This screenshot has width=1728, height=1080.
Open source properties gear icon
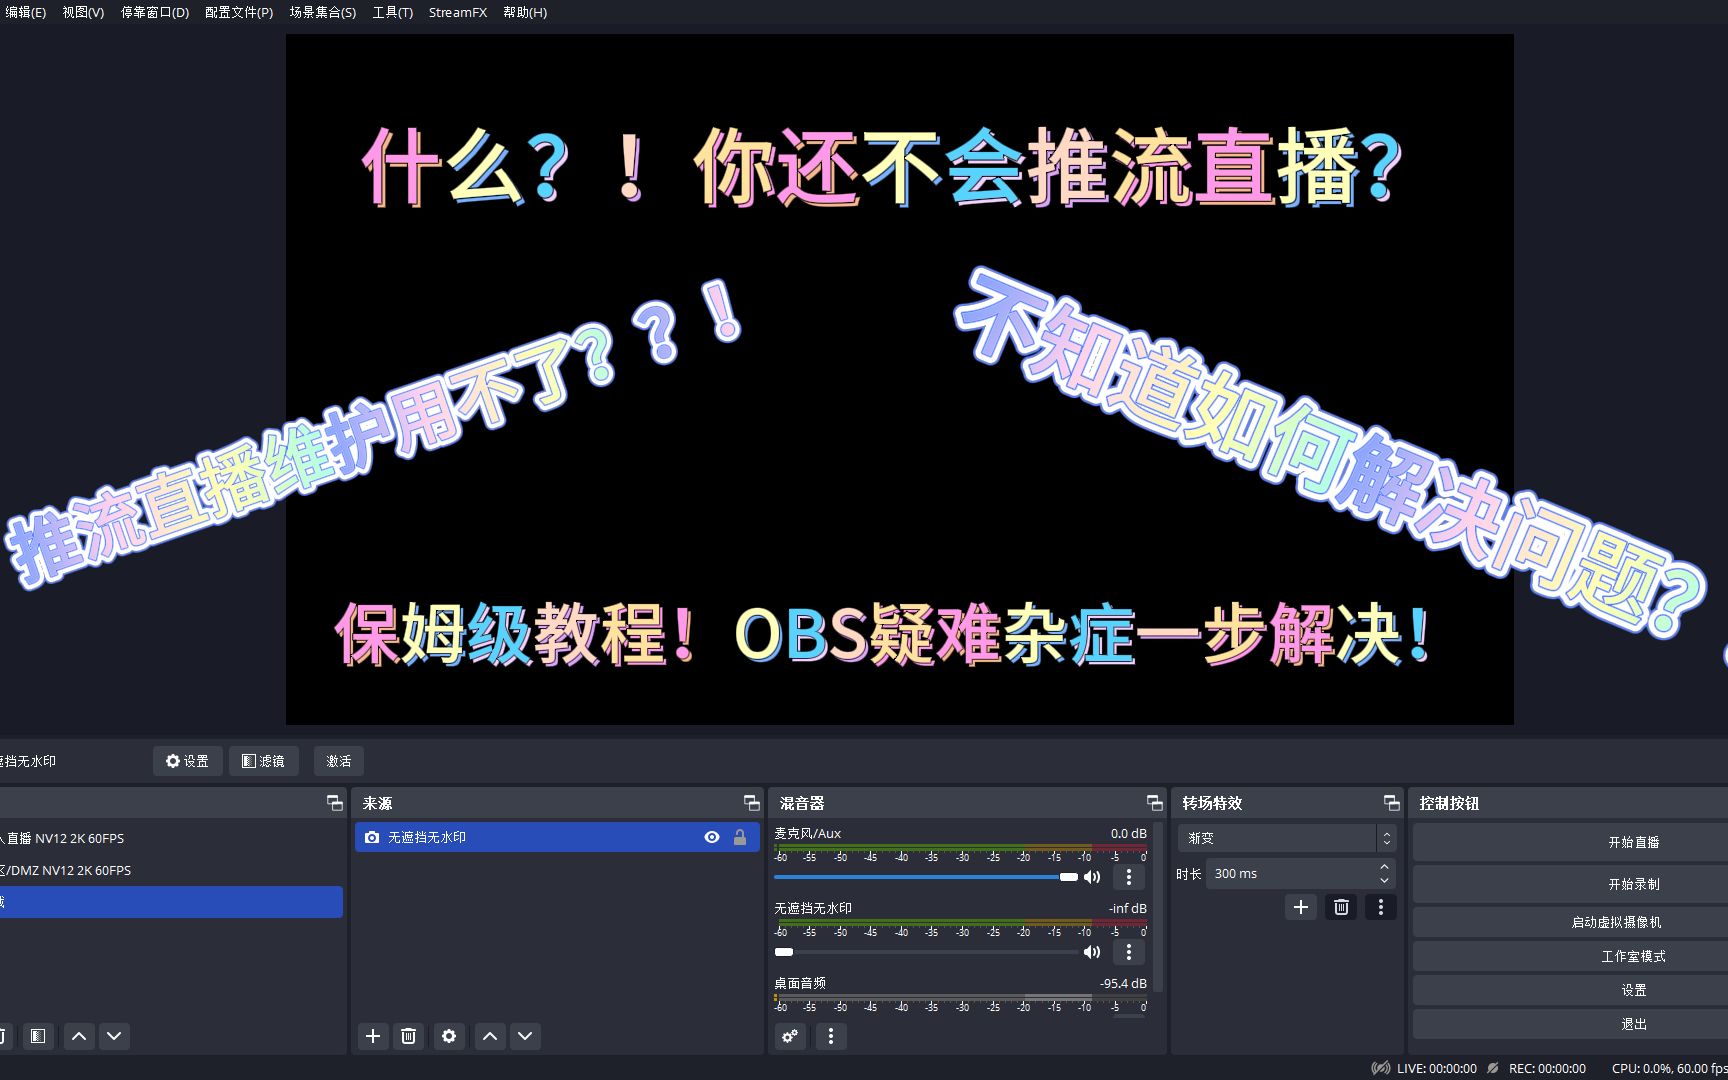tap(449, 1036)
